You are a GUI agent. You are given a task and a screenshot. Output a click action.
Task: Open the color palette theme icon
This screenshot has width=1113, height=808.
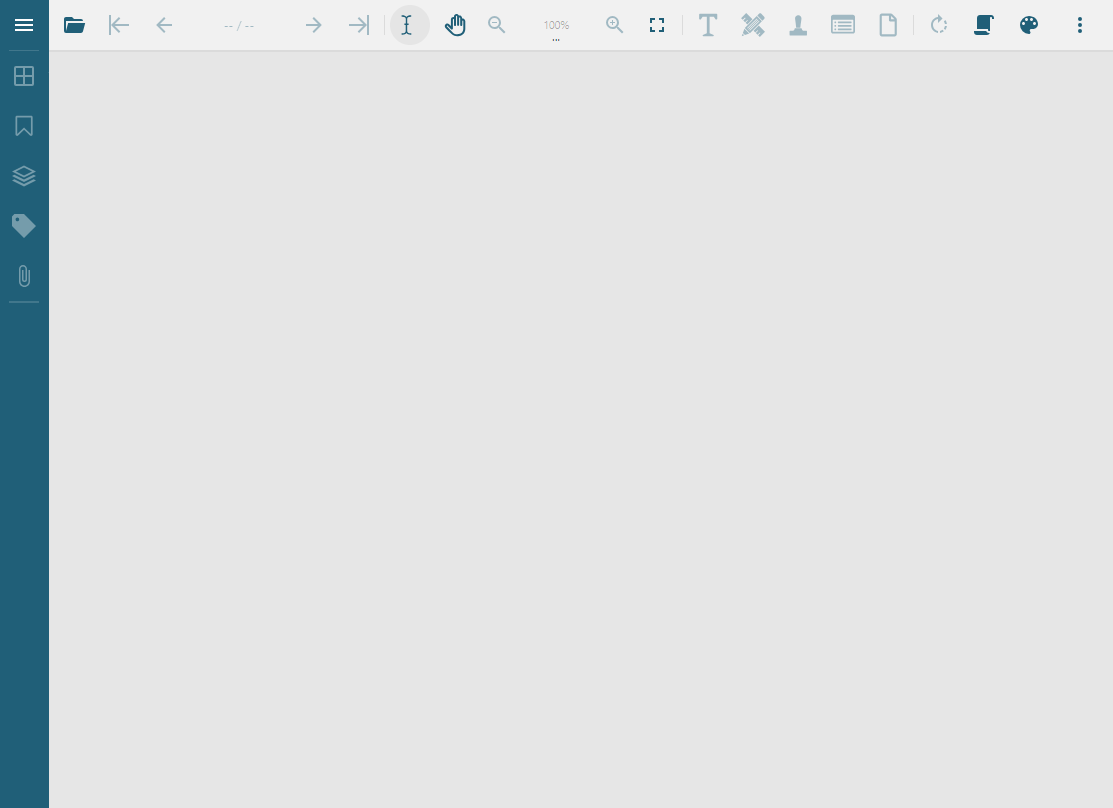click(1029, 25)
